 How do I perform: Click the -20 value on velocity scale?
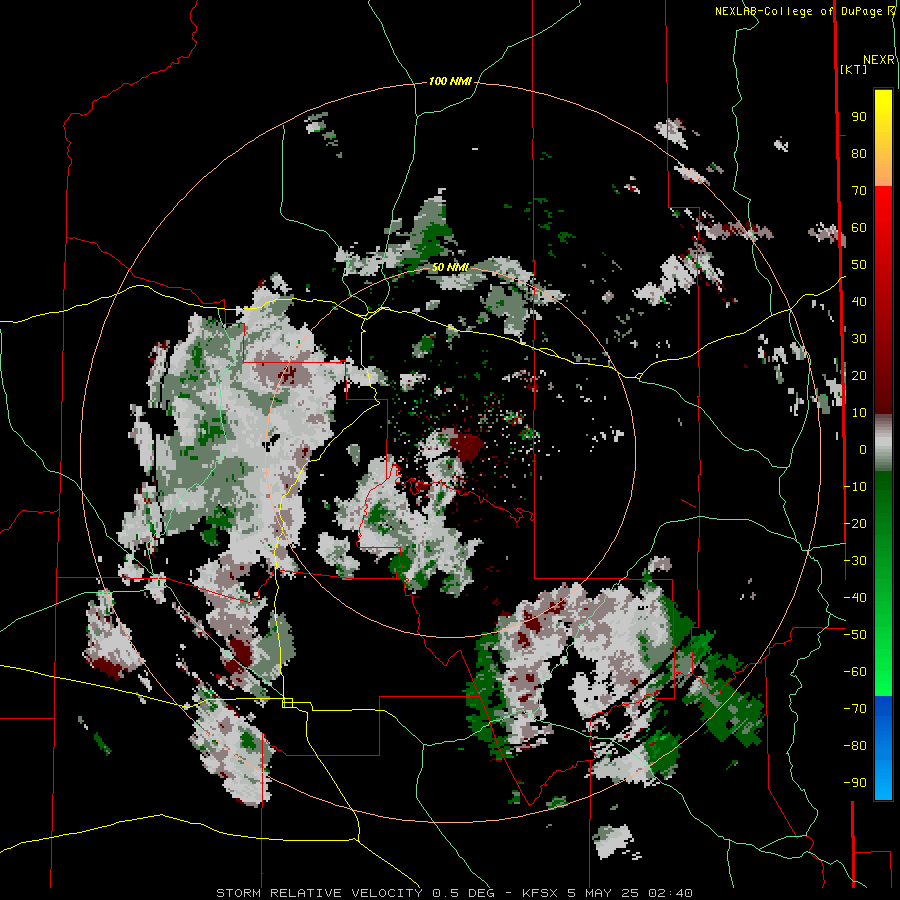tap(855, 523)
